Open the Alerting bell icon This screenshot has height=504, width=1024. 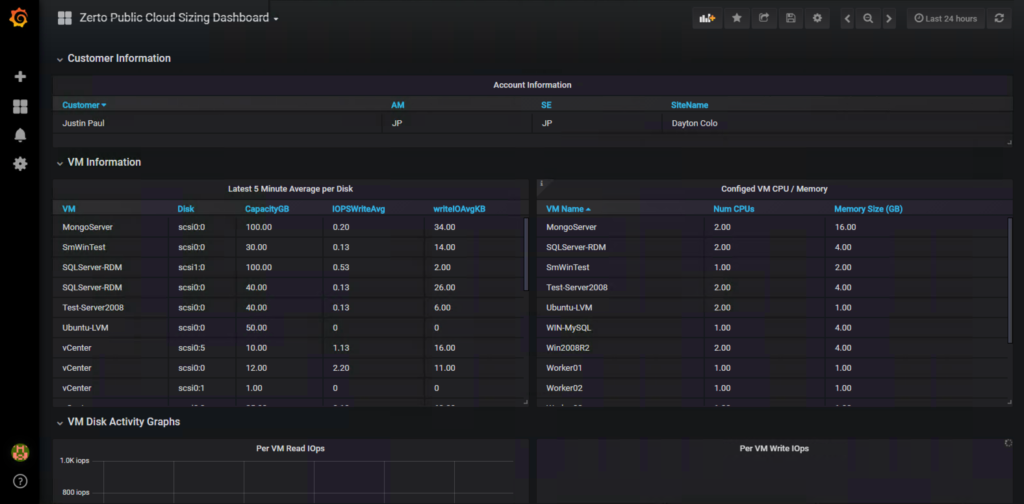pyautogui.click(x=20, y=135)
